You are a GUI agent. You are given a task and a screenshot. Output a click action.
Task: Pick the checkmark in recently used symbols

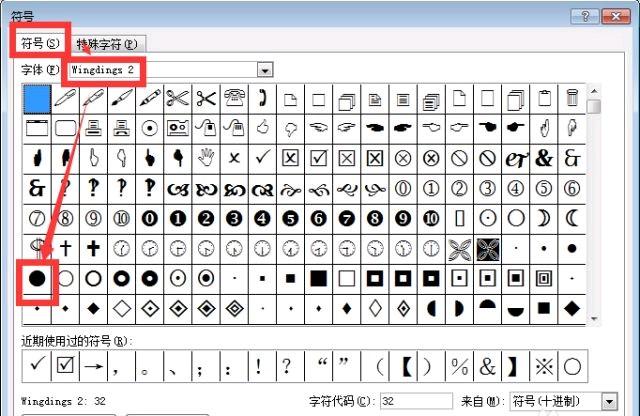tap(37, 366)
